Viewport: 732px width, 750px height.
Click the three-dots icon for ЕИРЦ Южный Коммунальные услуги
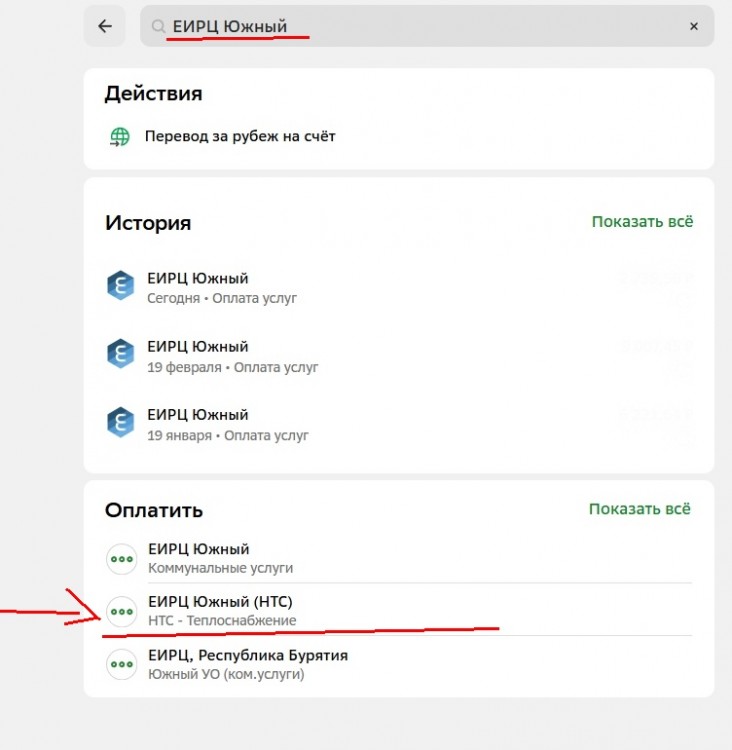(x=122, y=559)
